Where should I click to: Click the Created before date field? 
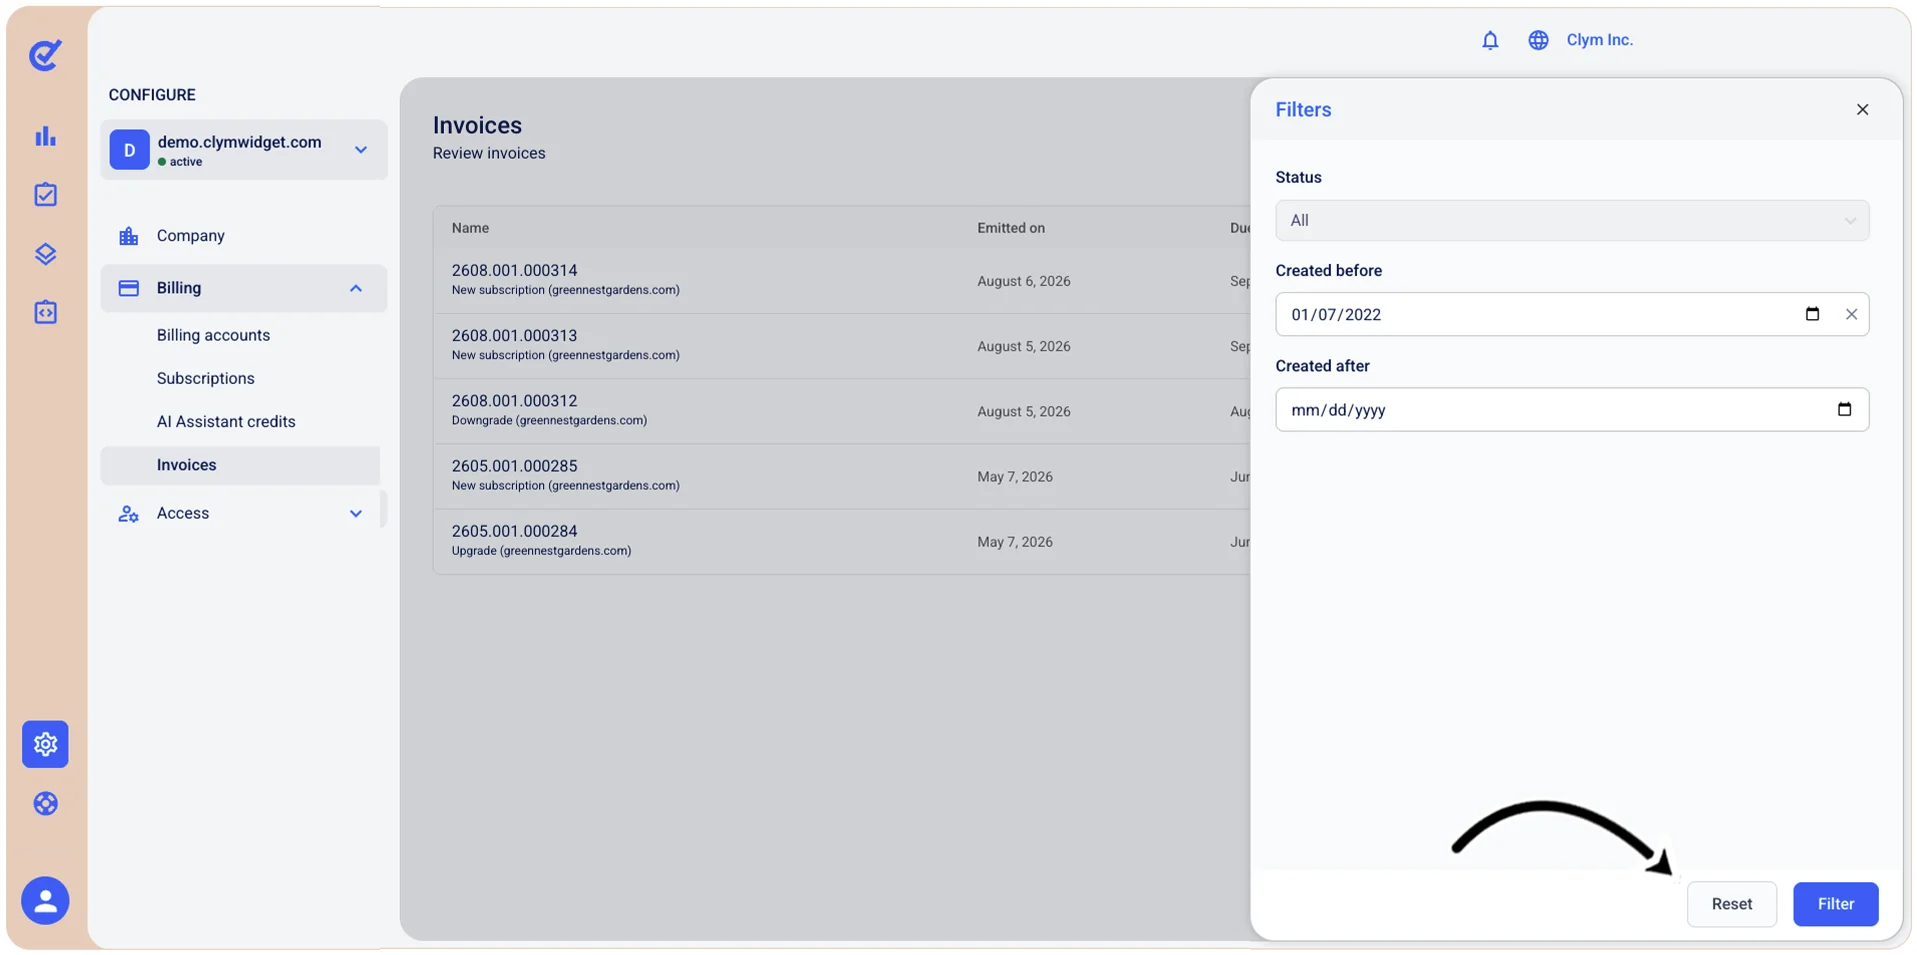1571,314
